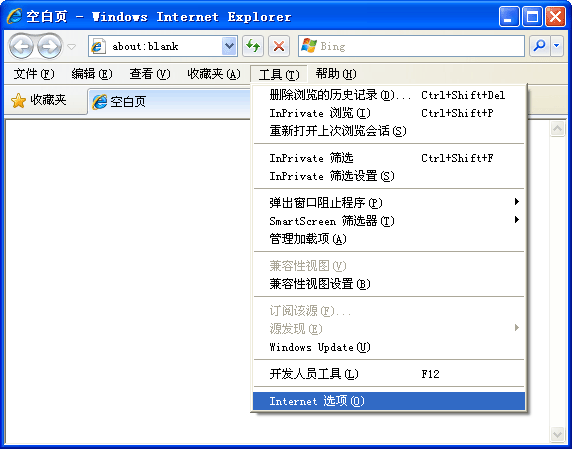Click the page icon in address bar

point(98,46)
